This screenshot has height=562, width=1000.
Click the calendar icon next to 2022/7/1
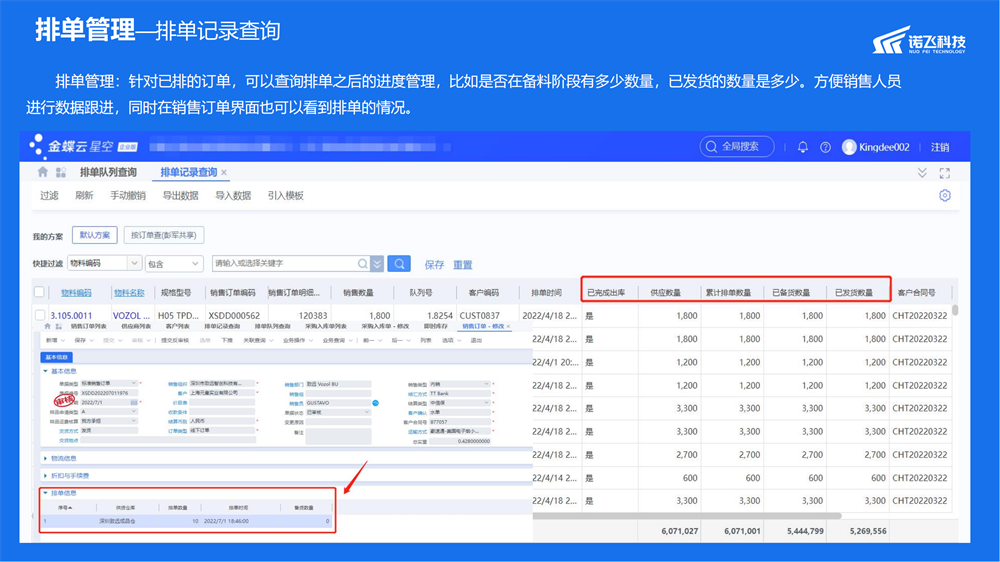(x=133, y=403)
